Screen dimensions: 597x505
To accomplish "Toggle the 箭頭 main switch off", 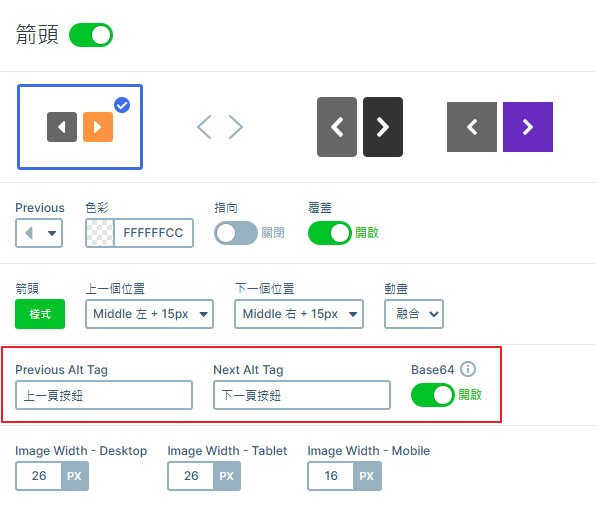I will 91,35.
